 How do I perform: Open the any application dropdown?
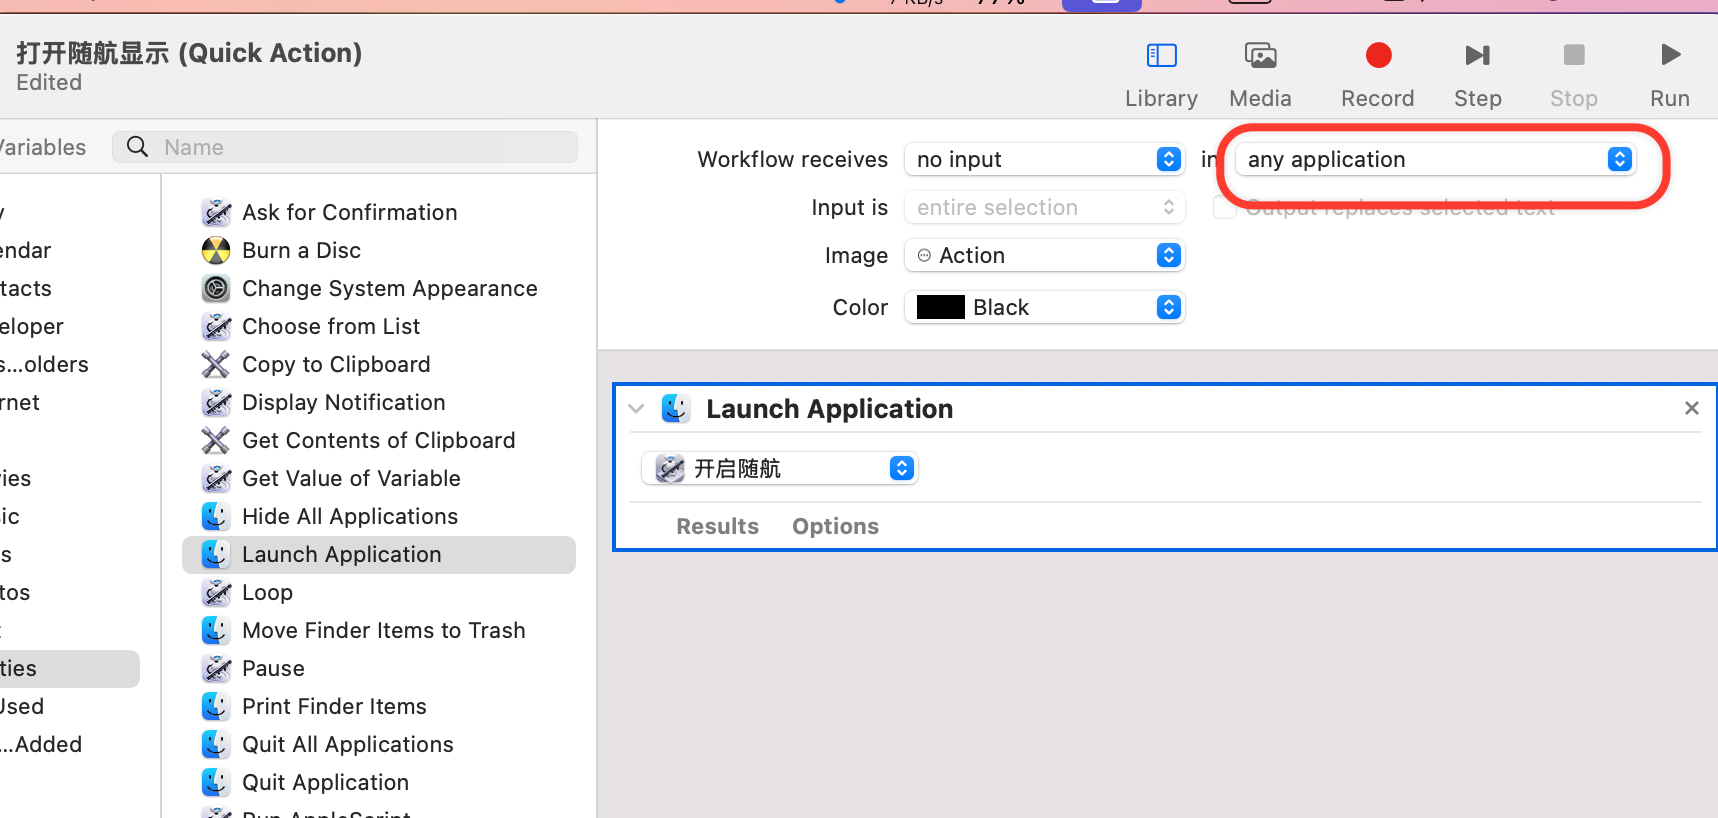click(1435, 159)
